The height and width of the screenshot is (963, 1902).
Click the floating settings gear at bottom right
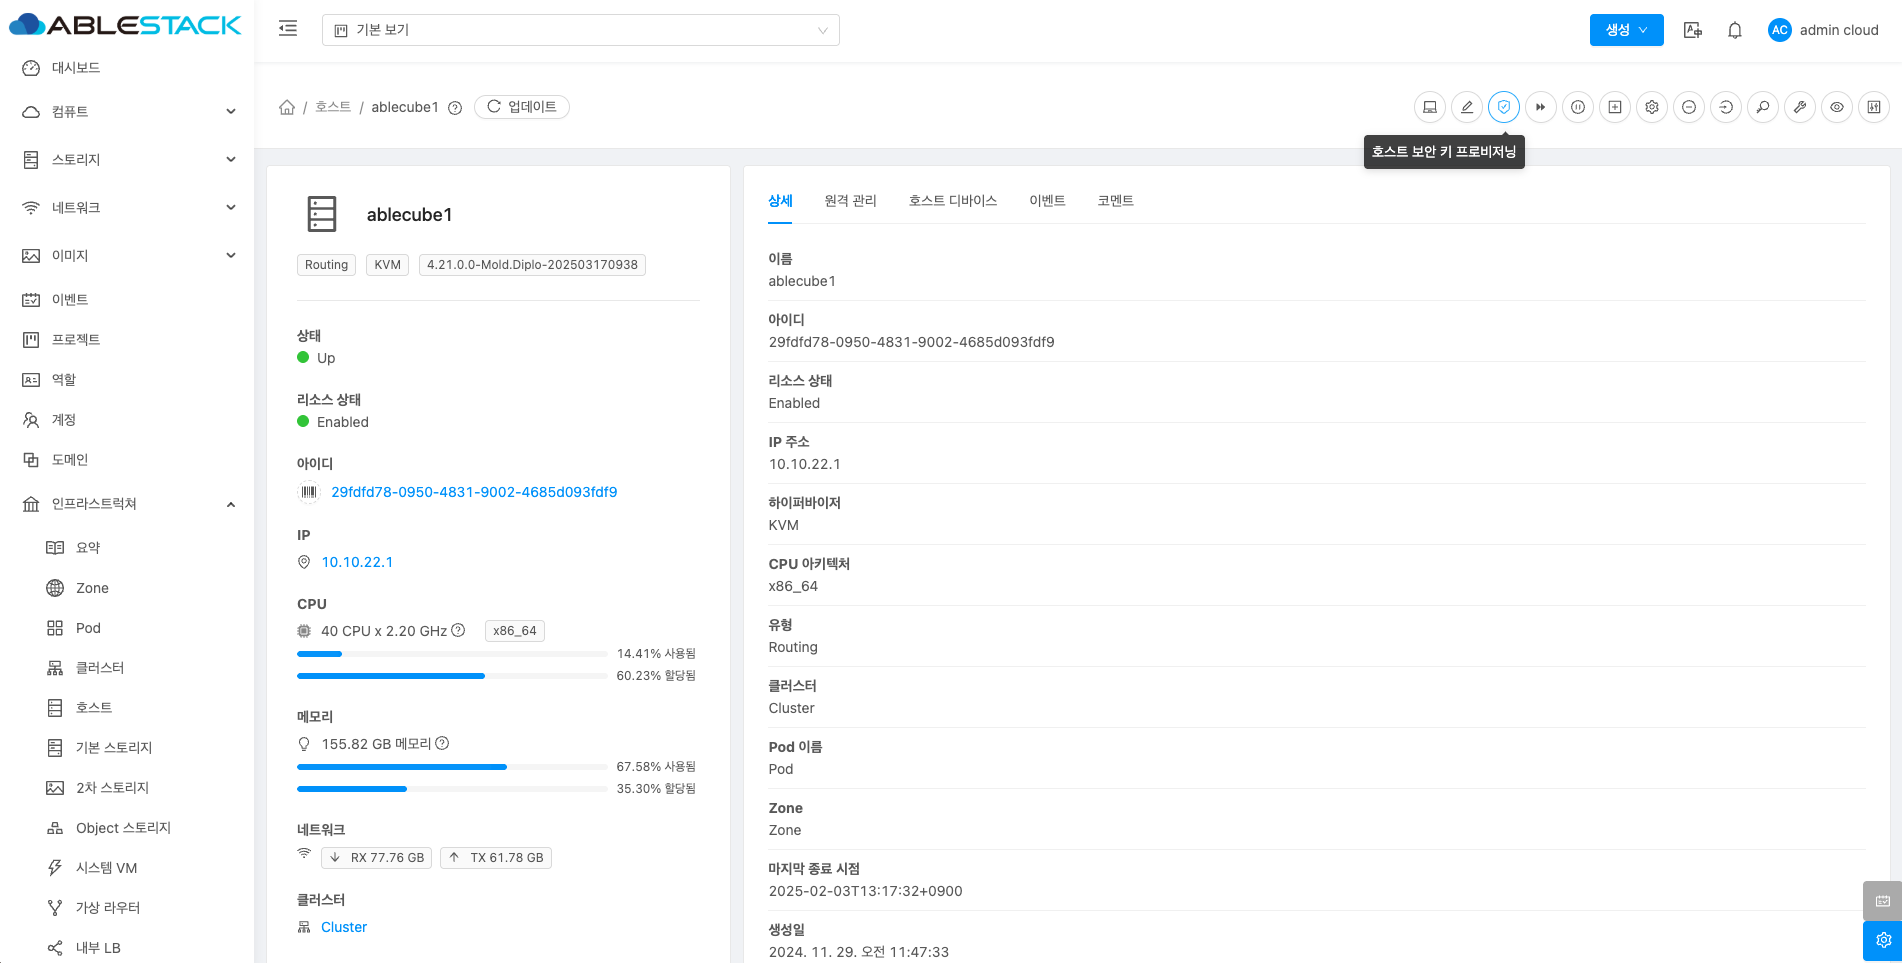coord(1882,940)
